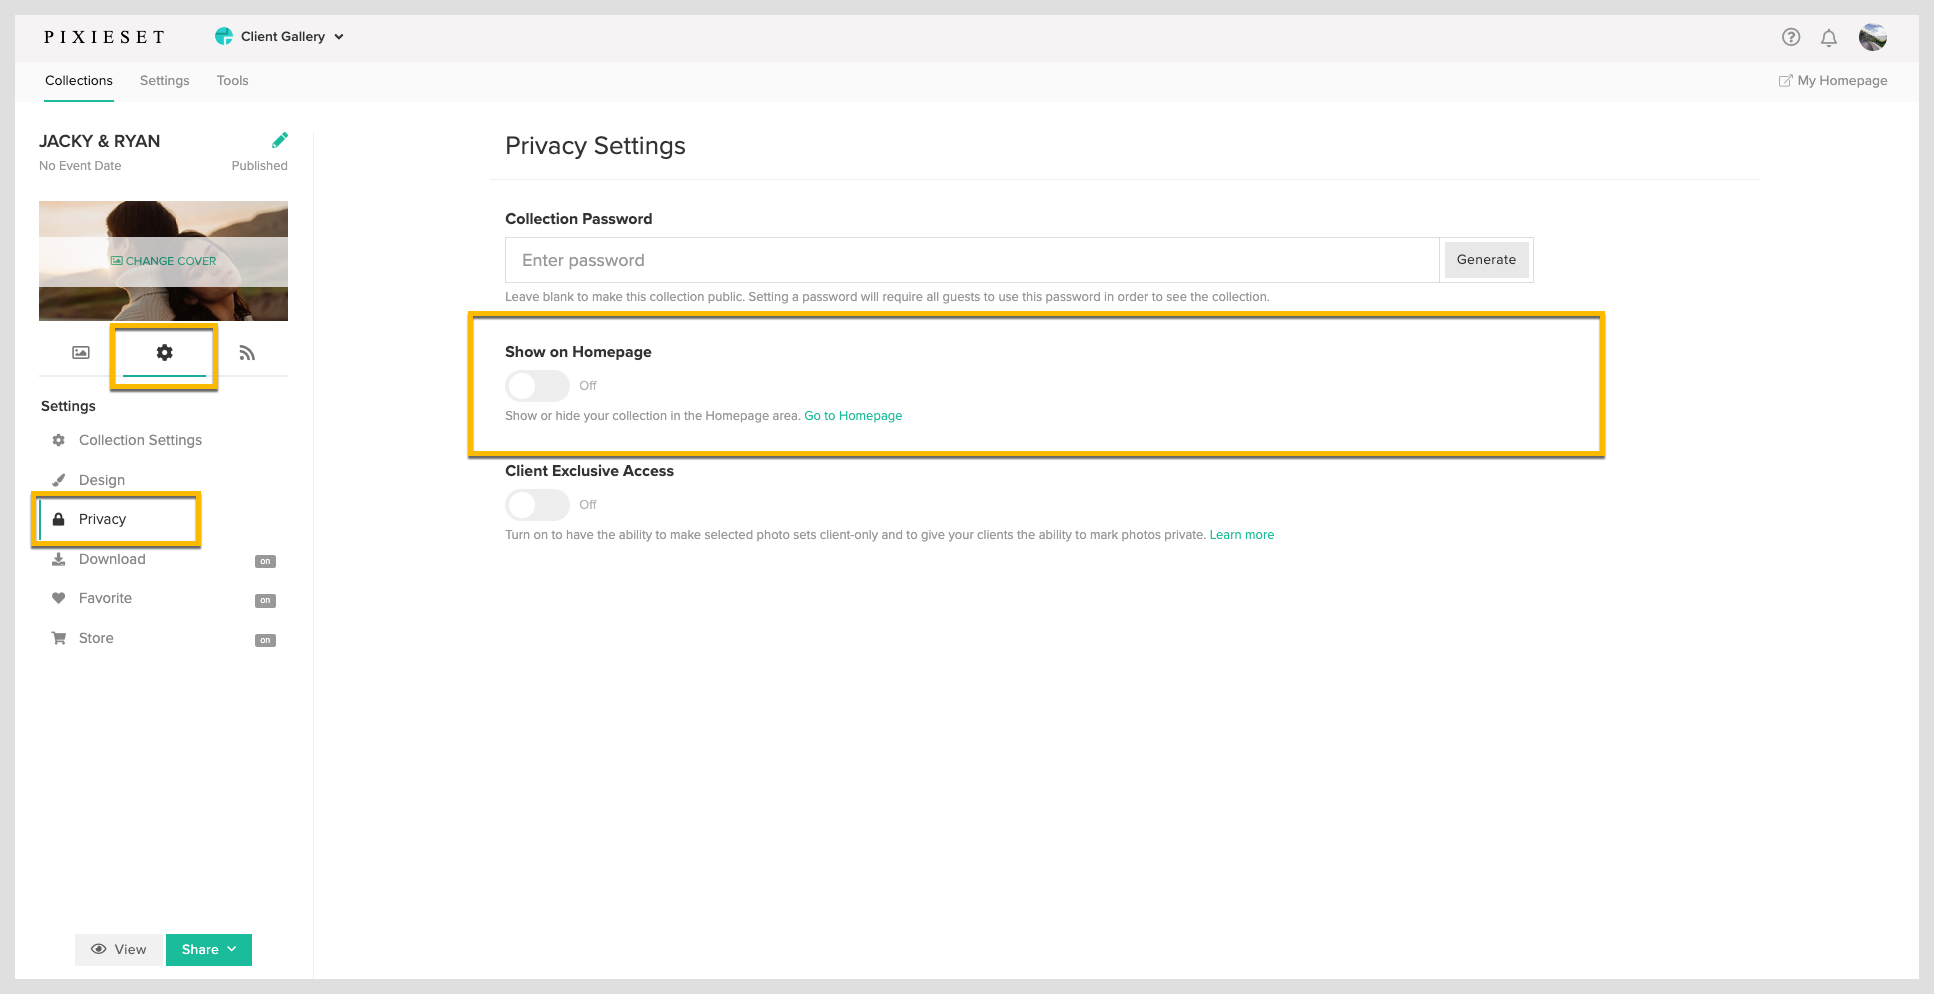Select the settings gear tab icon

click(165, 352)
